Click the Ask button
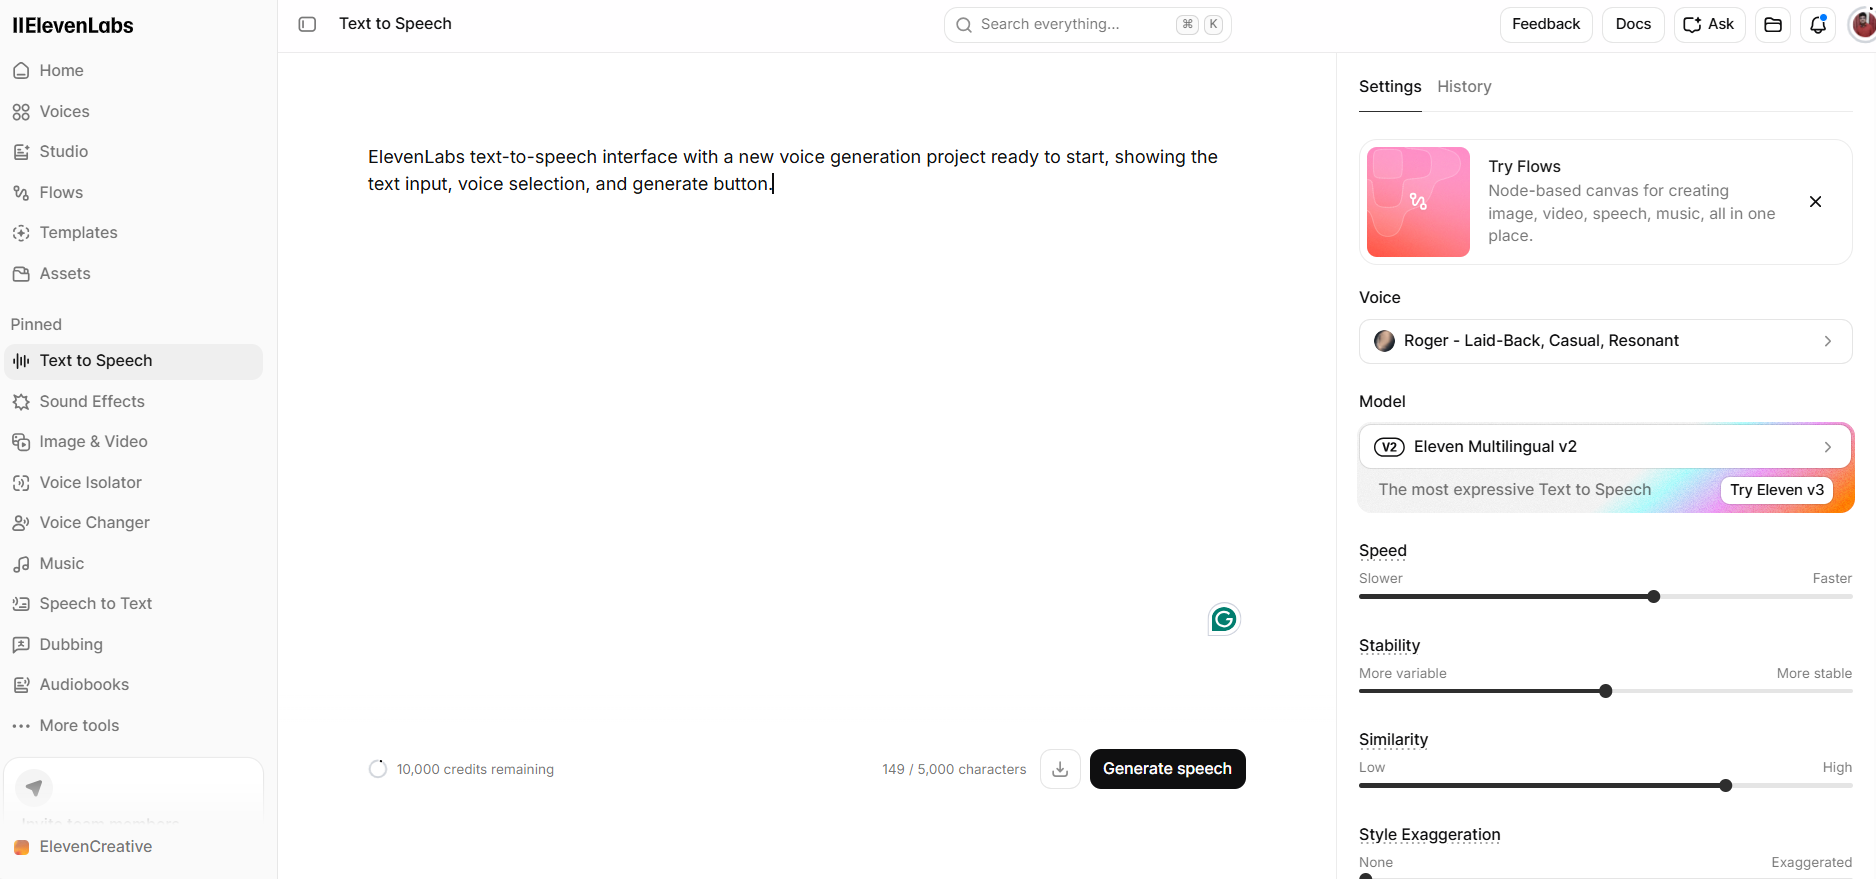 (1709, 25)
